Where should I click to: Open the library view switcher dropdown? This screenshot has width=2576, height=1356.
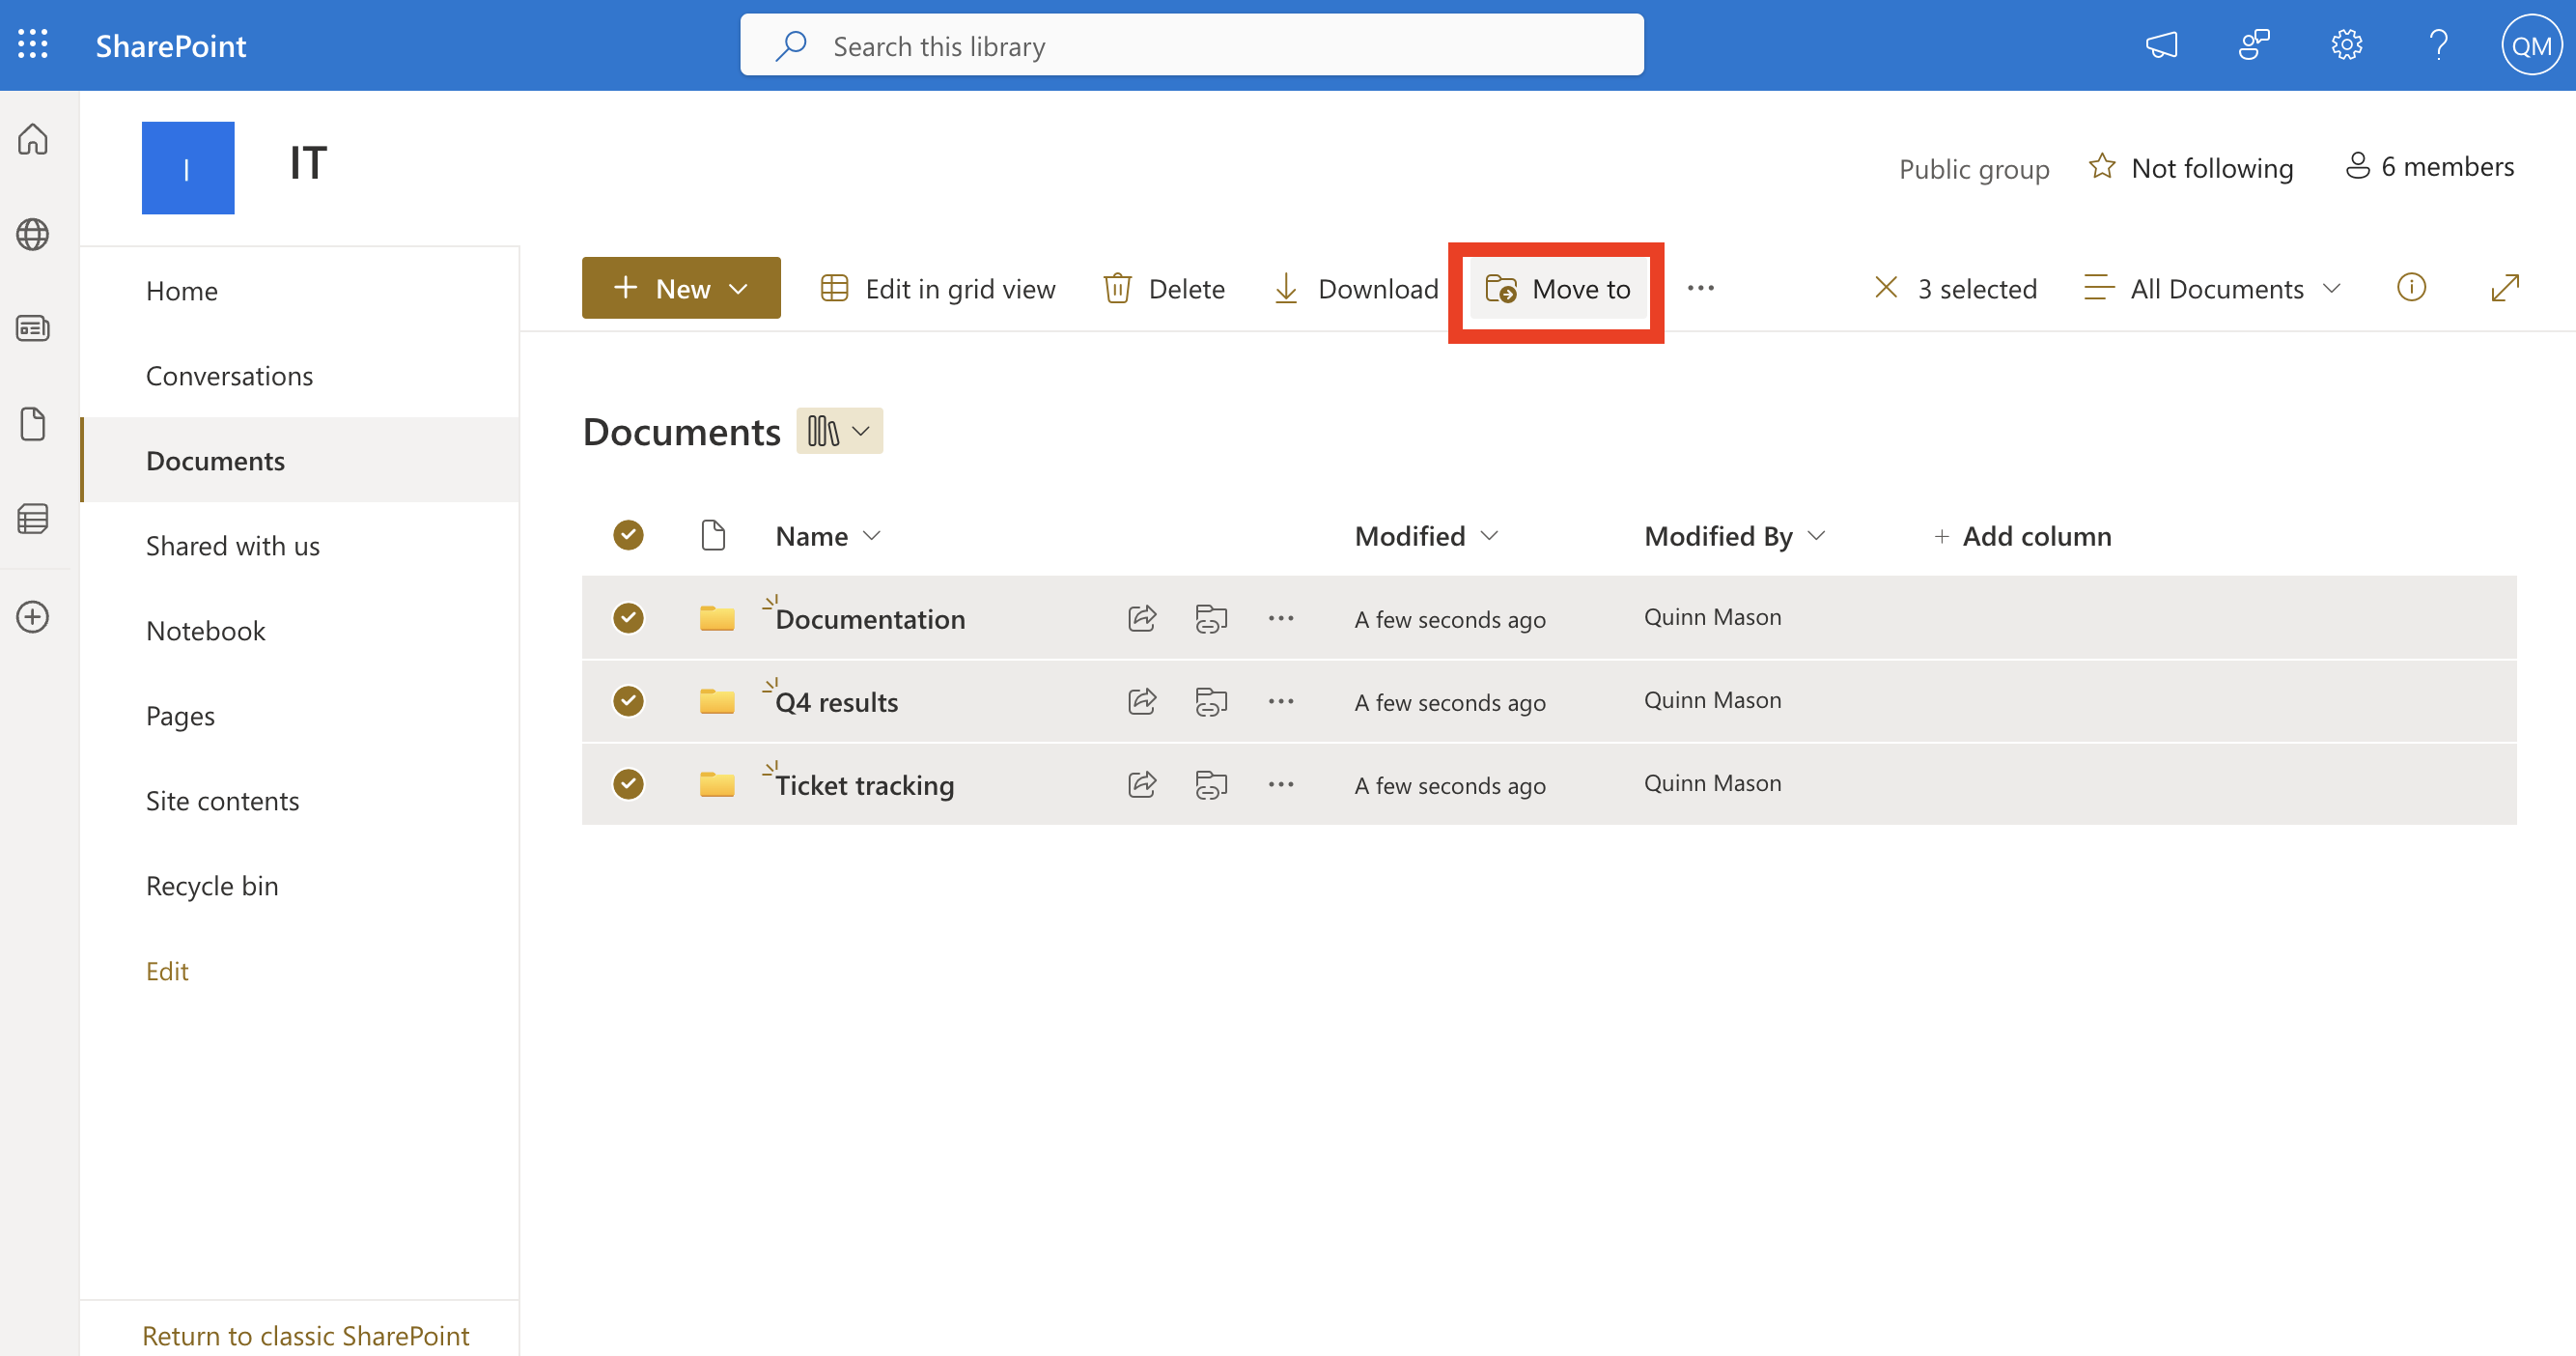[x=839, y=431]
